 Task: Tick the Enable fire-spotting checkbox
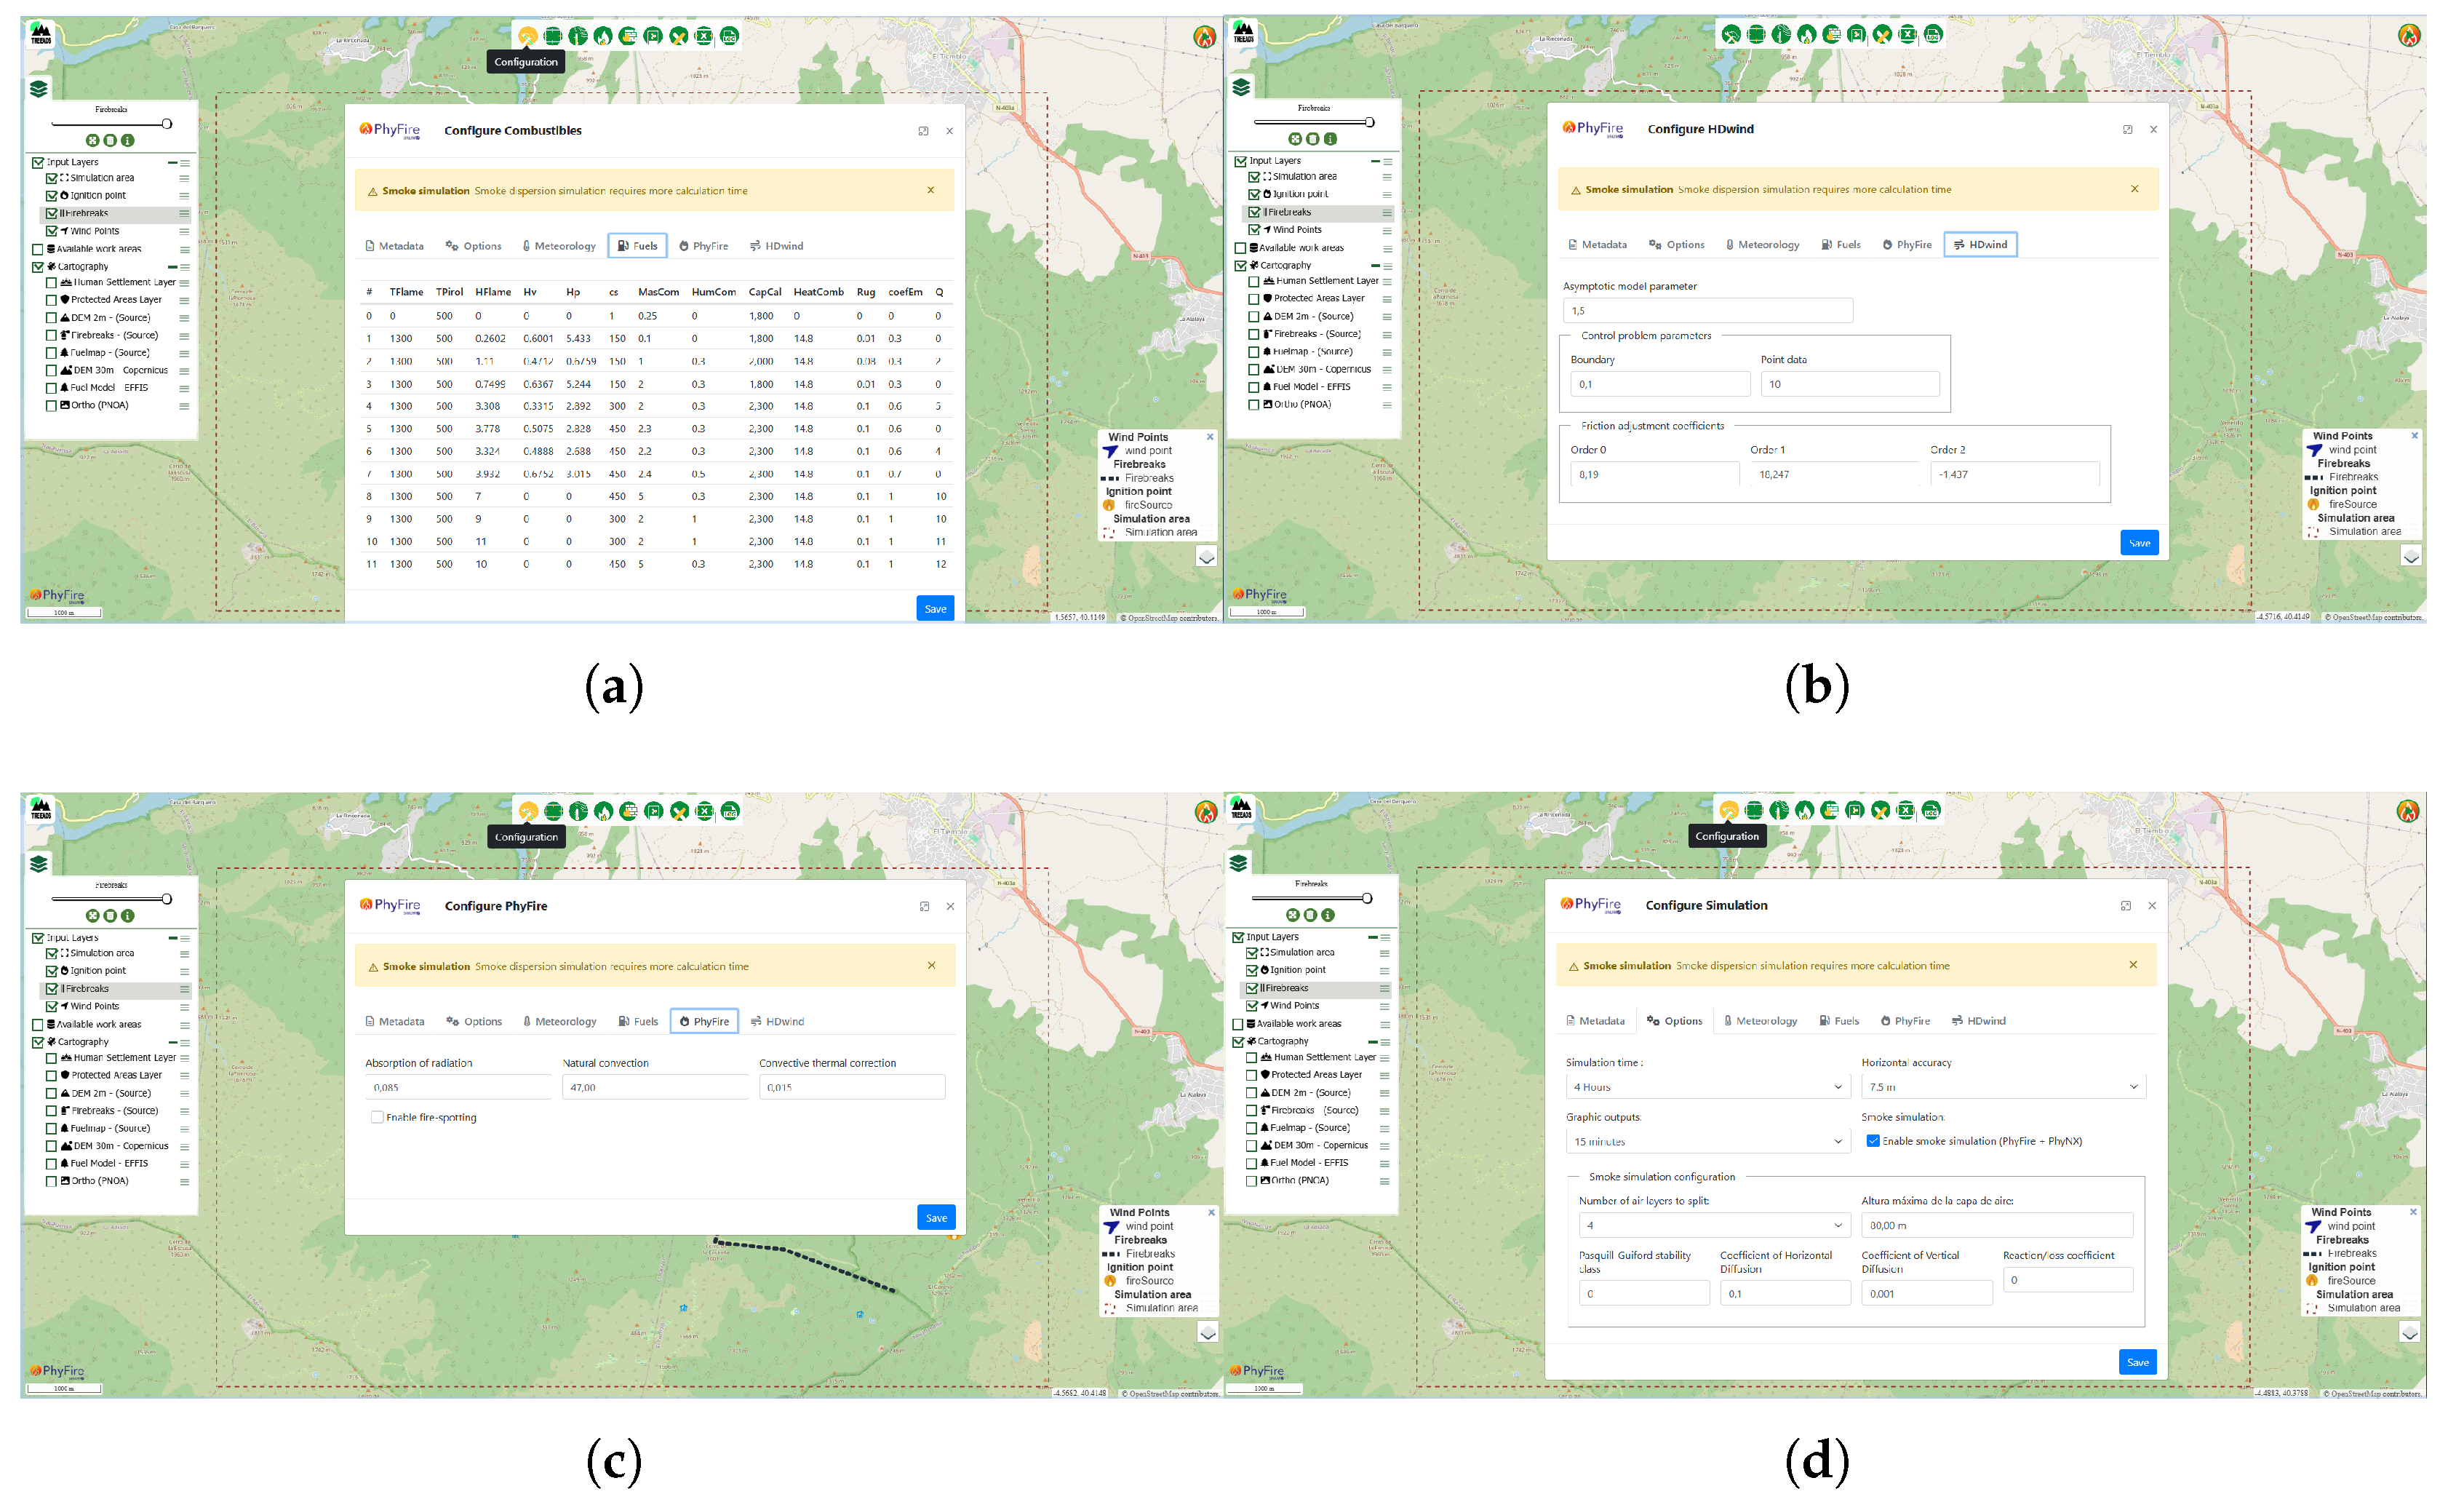point(377,1117)
